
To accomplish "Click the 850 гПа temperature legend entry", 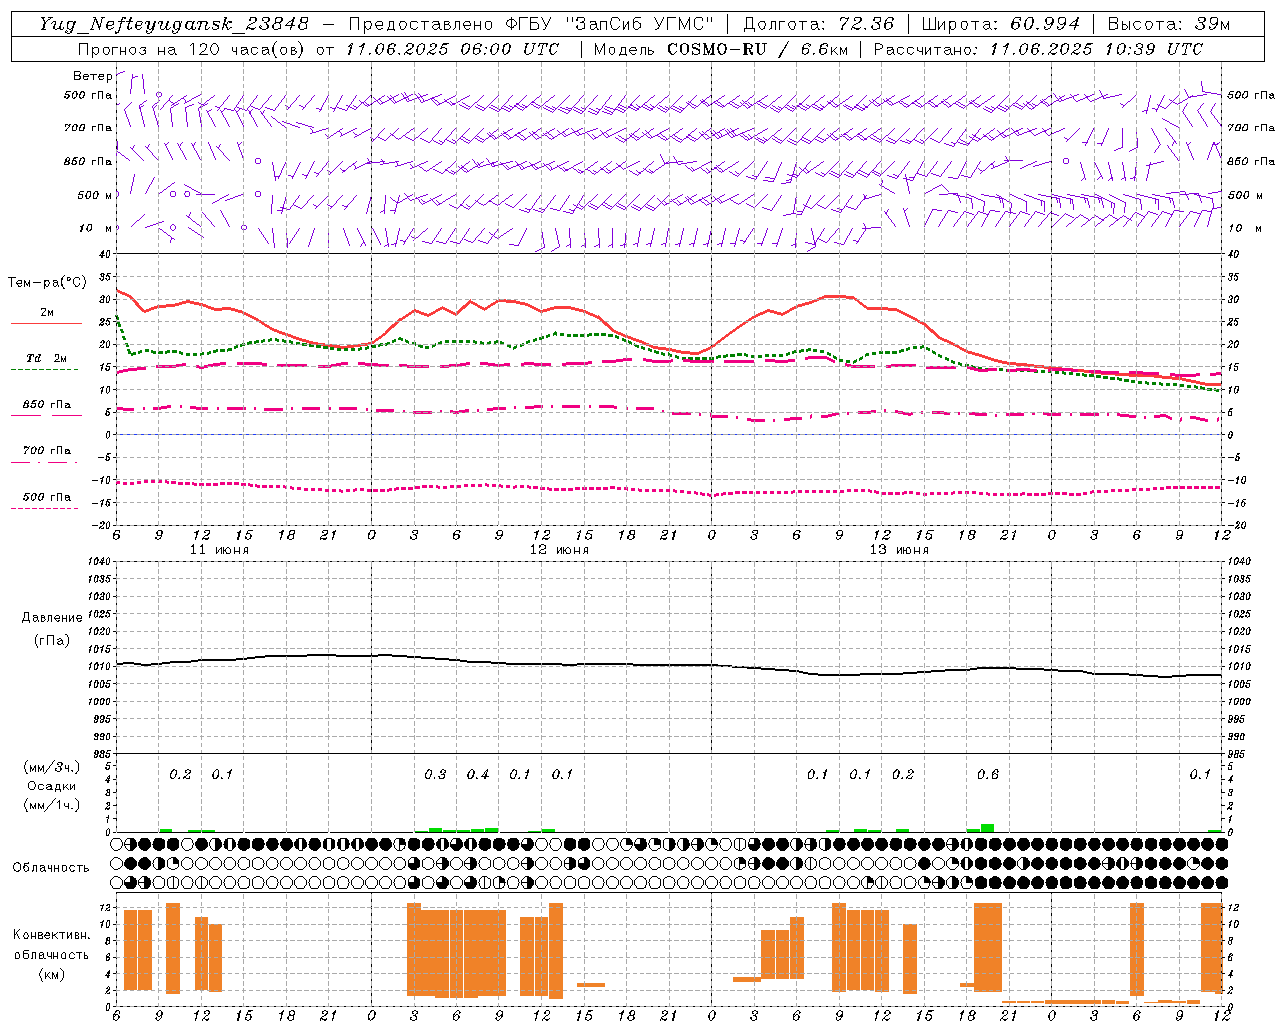I will 46,405.
